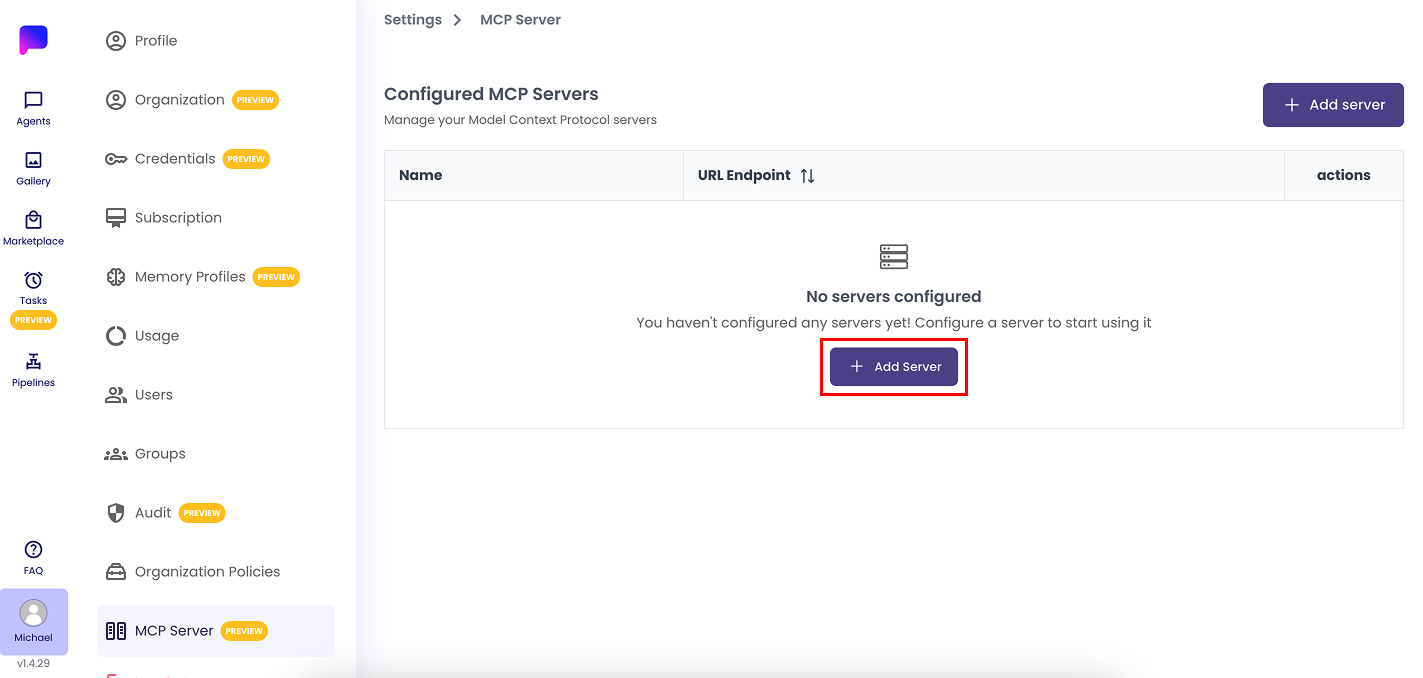Click the actions column header
The height and width of the screenshot is (678, 1423).
[x=1344, y=176]
